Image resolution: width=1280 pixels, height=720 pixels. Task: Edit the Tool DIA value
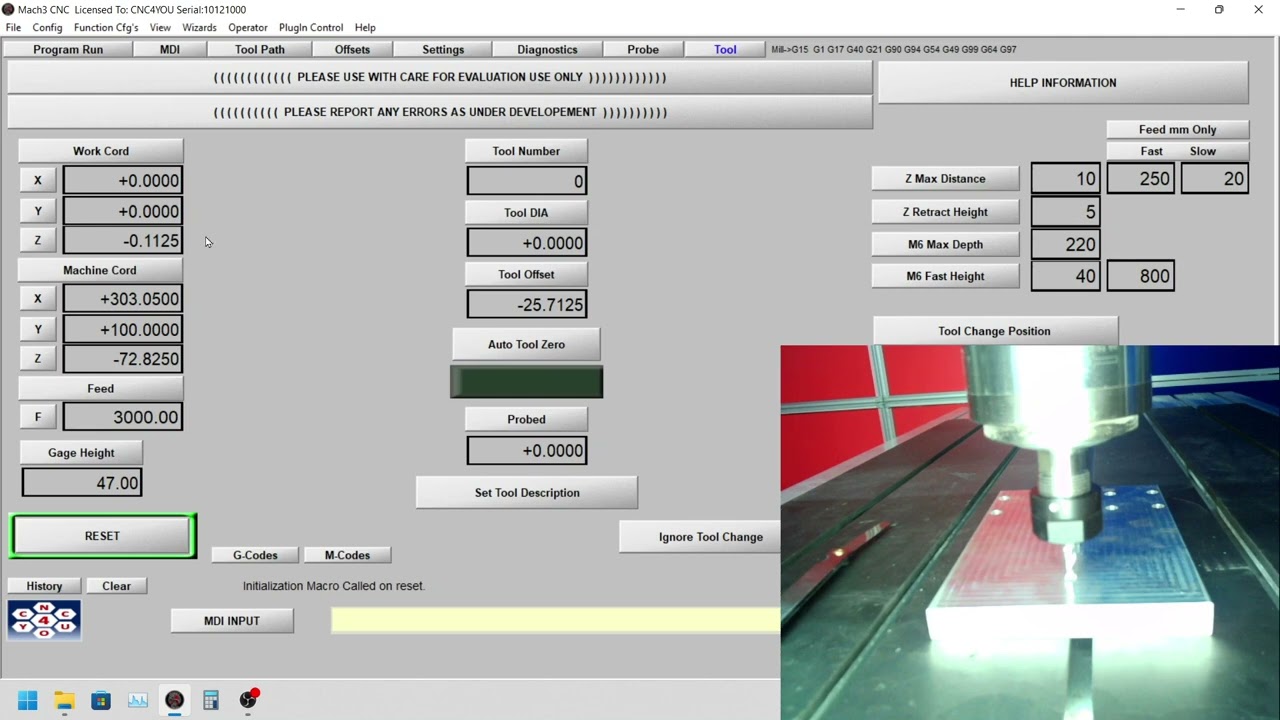527,243
